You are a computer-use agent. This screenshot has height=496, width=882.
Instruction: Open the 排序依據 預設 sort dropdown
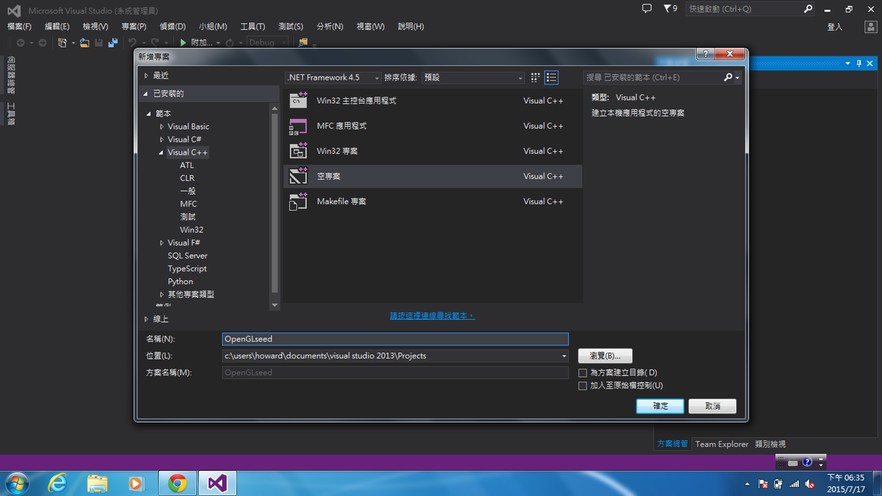pyautogui.click(x=473, y=78)
